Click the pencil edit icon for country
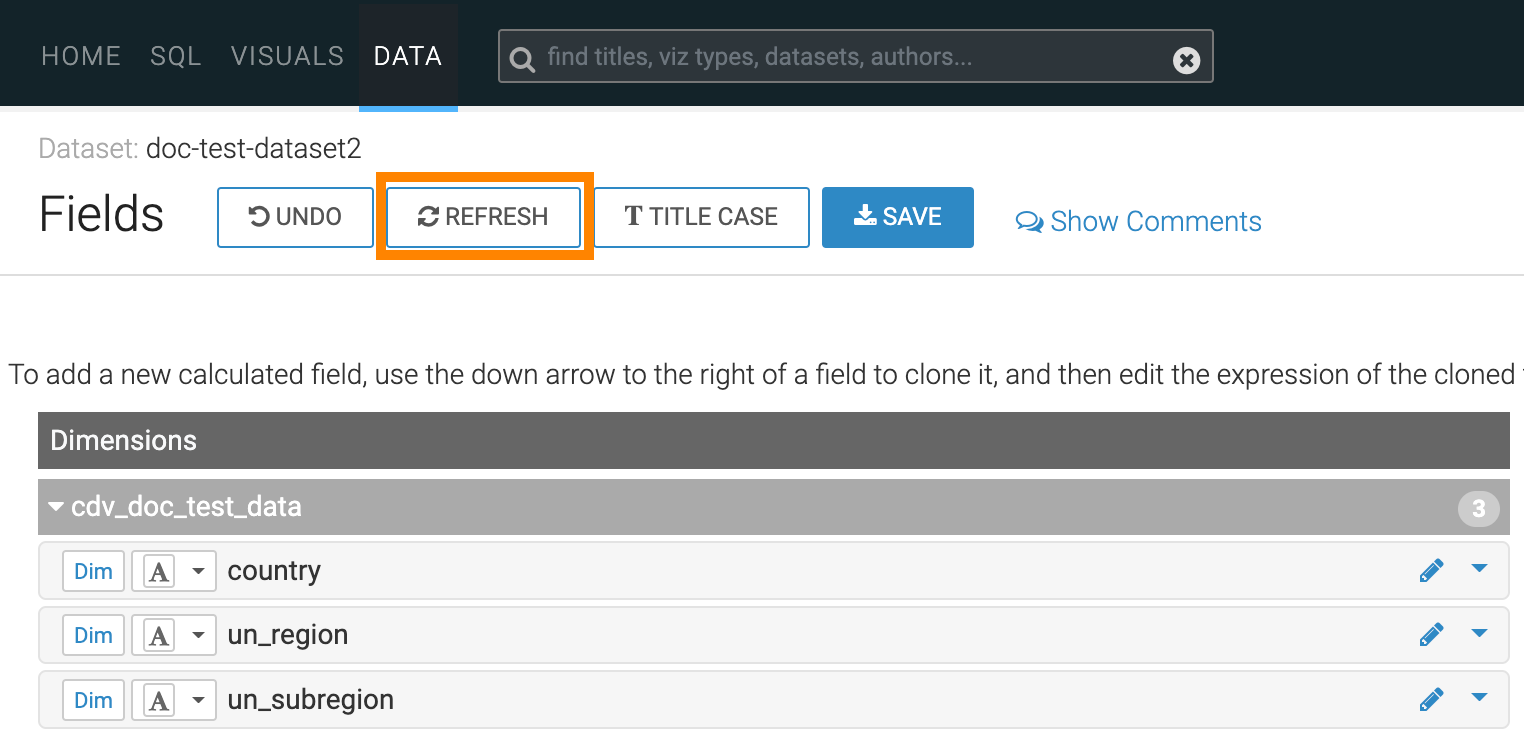 coord(1431,570)
